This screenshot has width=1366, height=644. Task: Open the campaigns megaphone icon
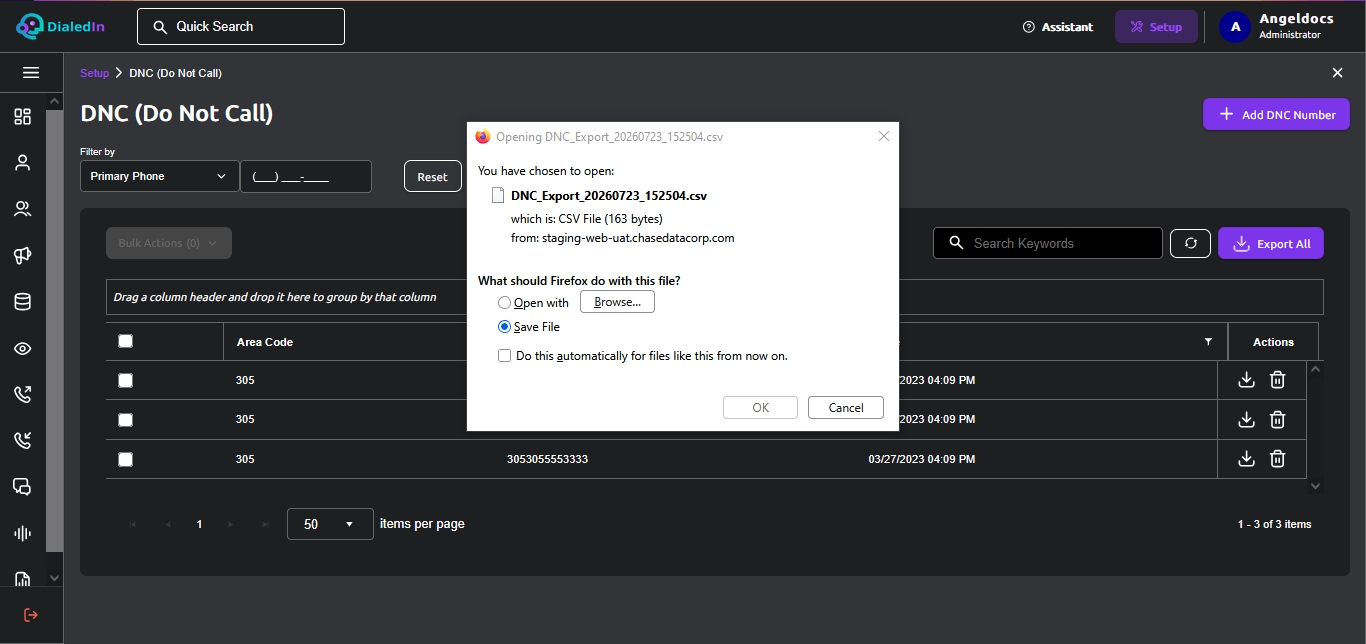point(23,256)
